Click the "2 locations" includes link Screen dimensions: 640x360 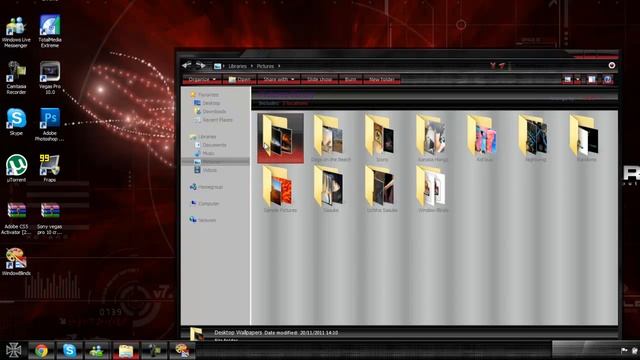(295, 104)
